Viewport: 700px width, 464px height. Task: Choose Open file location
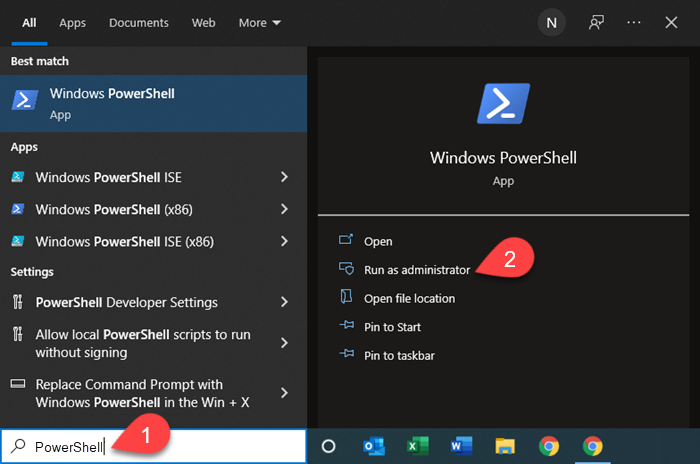click(x=409, y=298)
